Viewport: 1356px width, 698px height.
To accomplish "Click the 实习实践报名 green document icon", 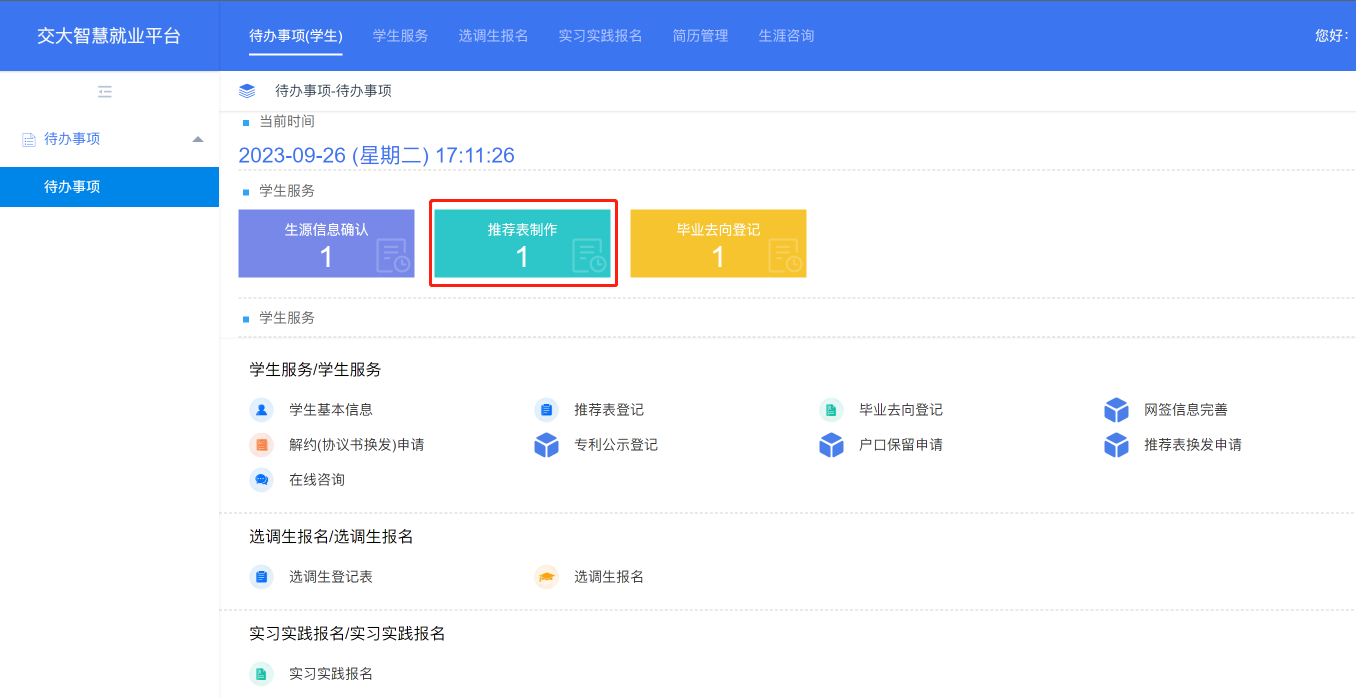I will coord(261,674).
